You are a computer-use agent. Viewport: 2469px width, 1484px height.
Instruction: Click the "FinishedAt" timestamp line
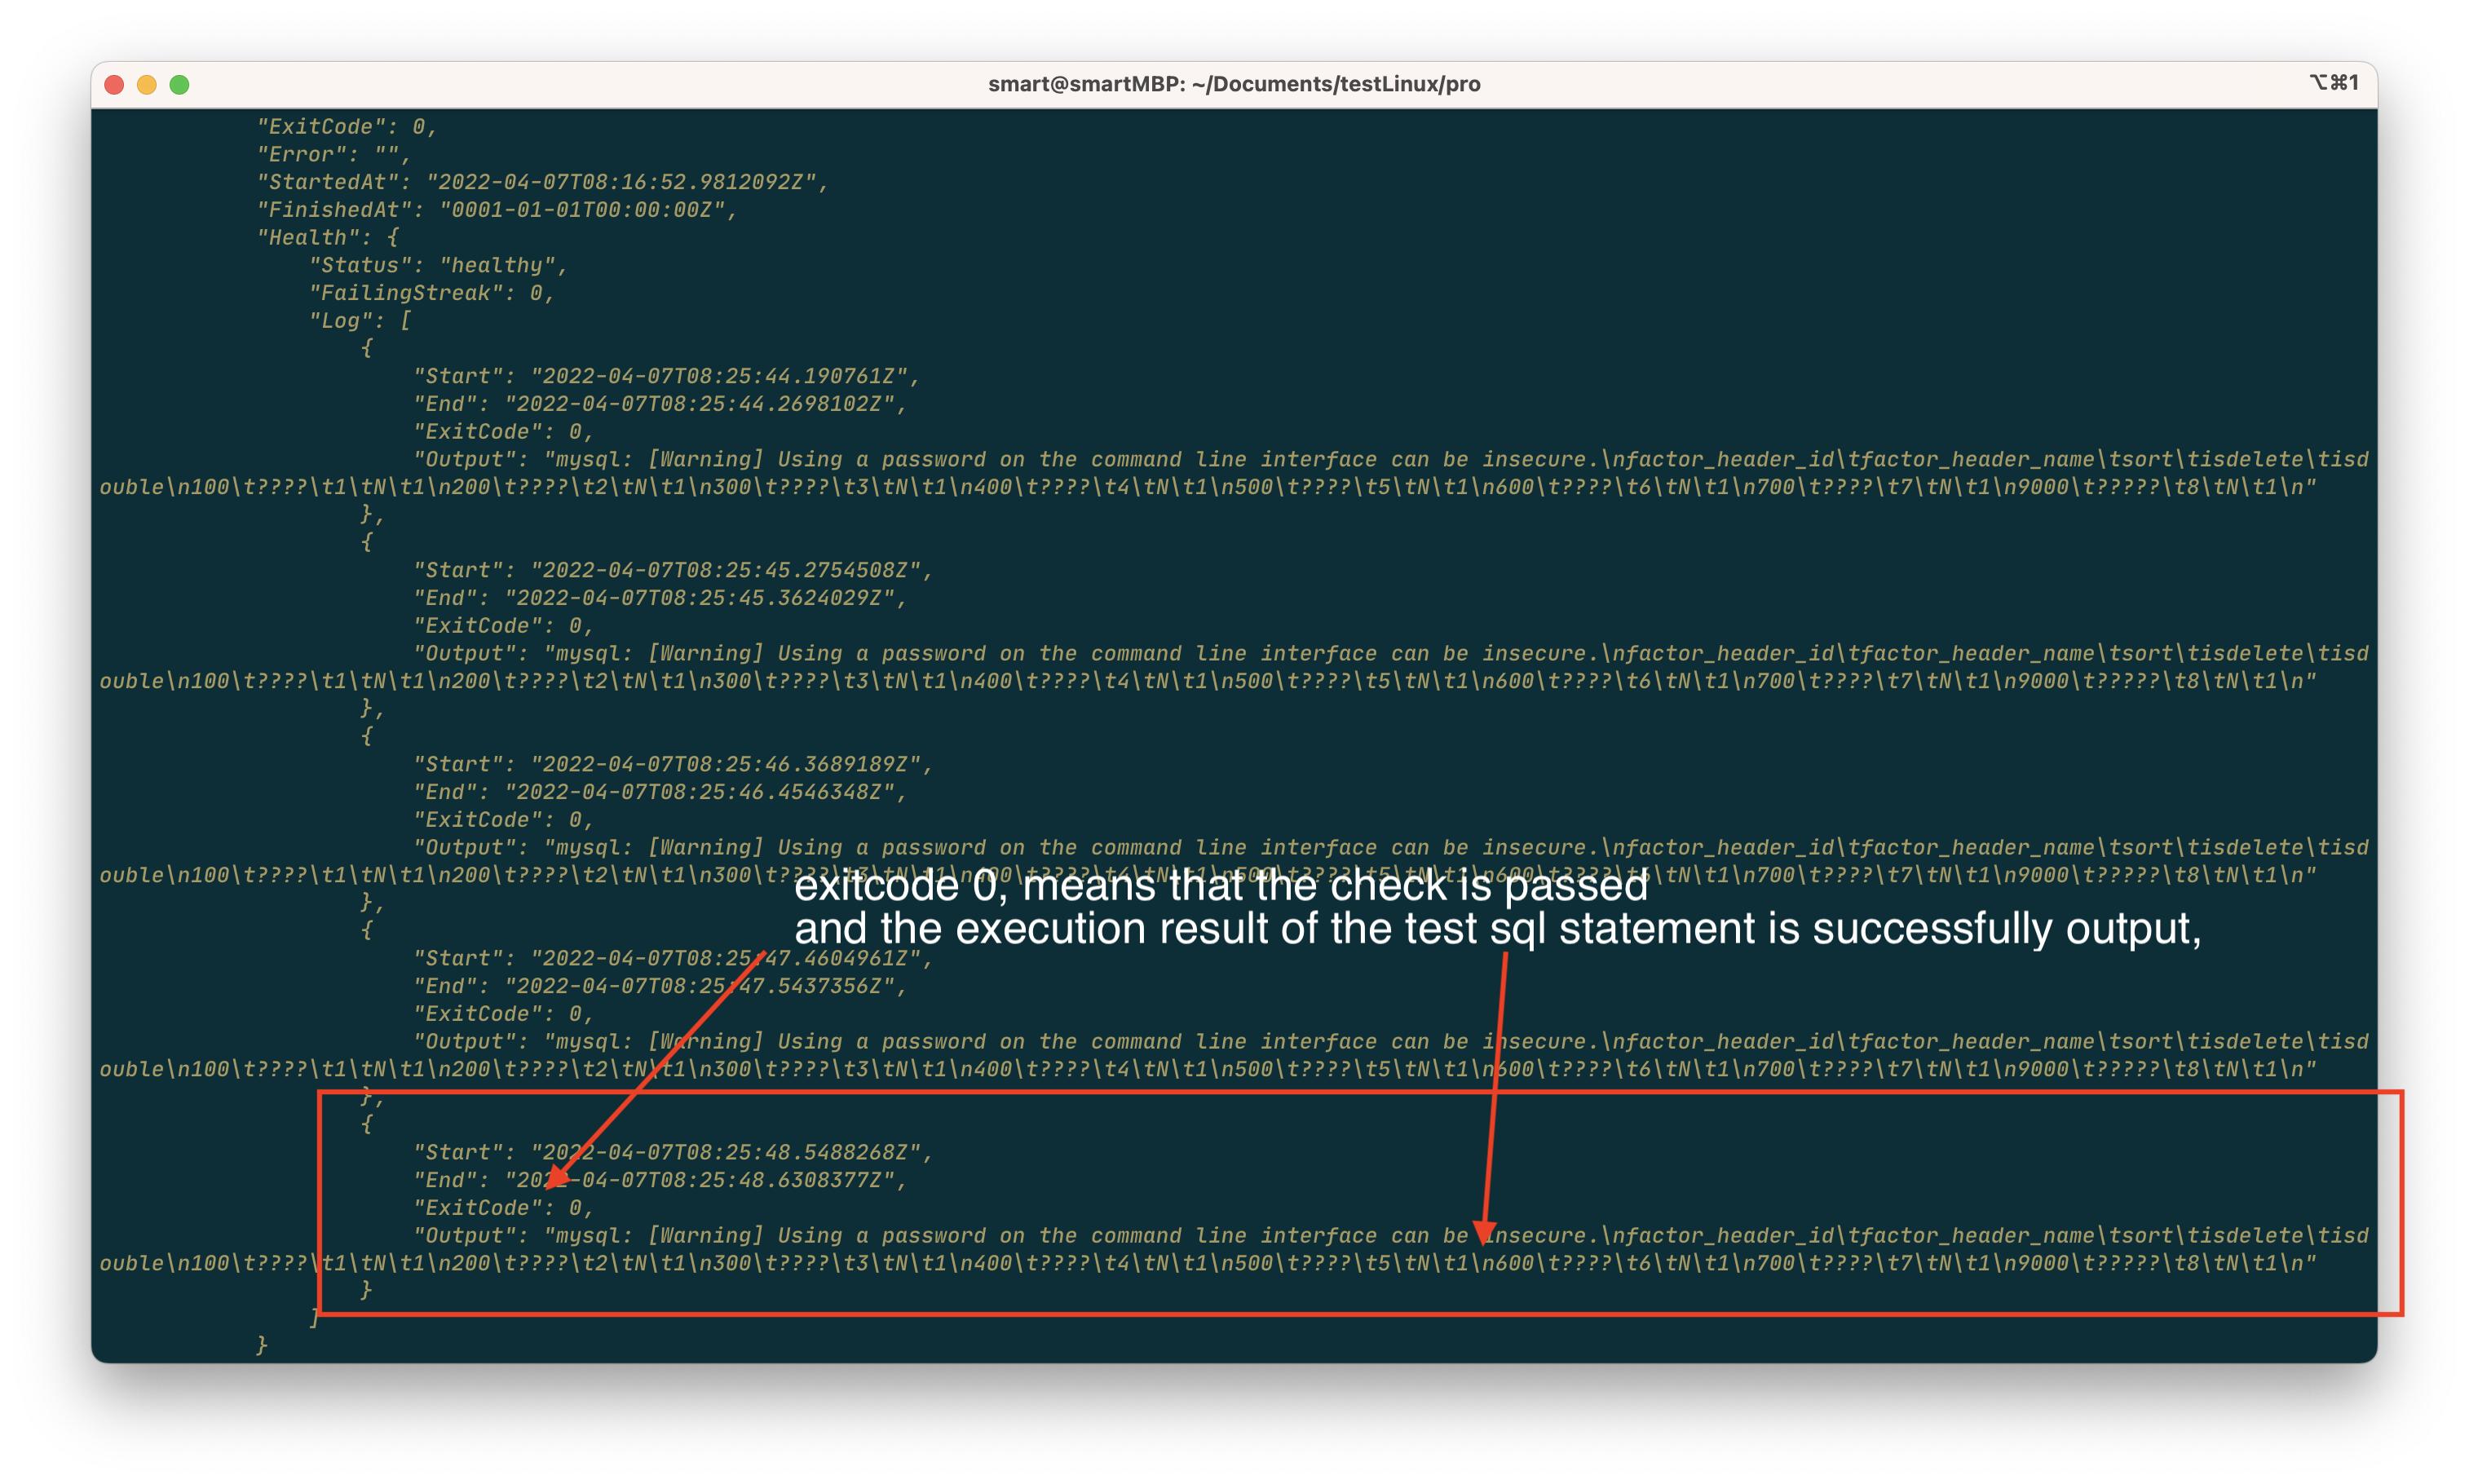click(496, 210)
